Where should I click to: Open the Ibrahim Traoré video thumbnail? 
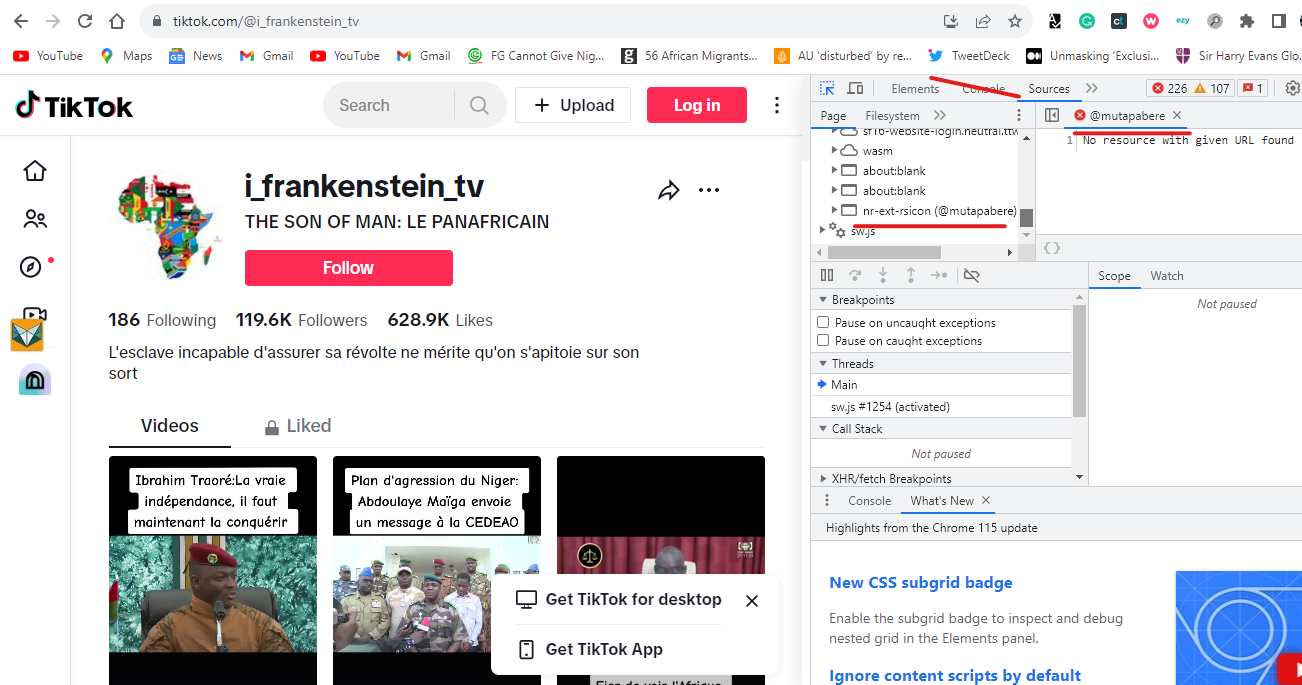tap(213, 570)
